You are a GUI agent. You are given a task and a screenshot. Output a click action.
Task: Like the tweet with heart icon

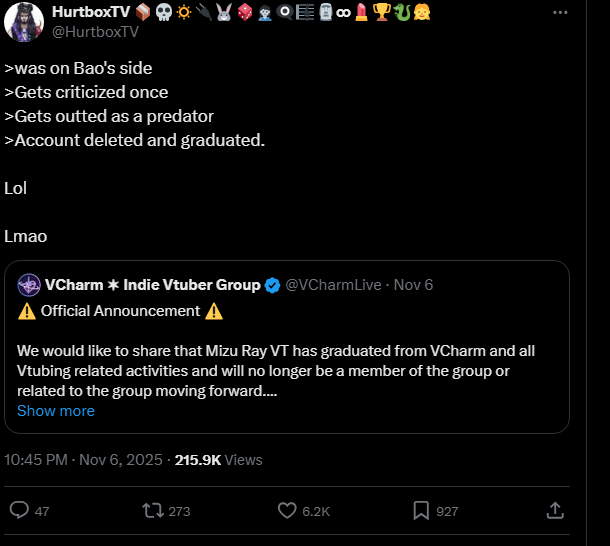[285, 510]
